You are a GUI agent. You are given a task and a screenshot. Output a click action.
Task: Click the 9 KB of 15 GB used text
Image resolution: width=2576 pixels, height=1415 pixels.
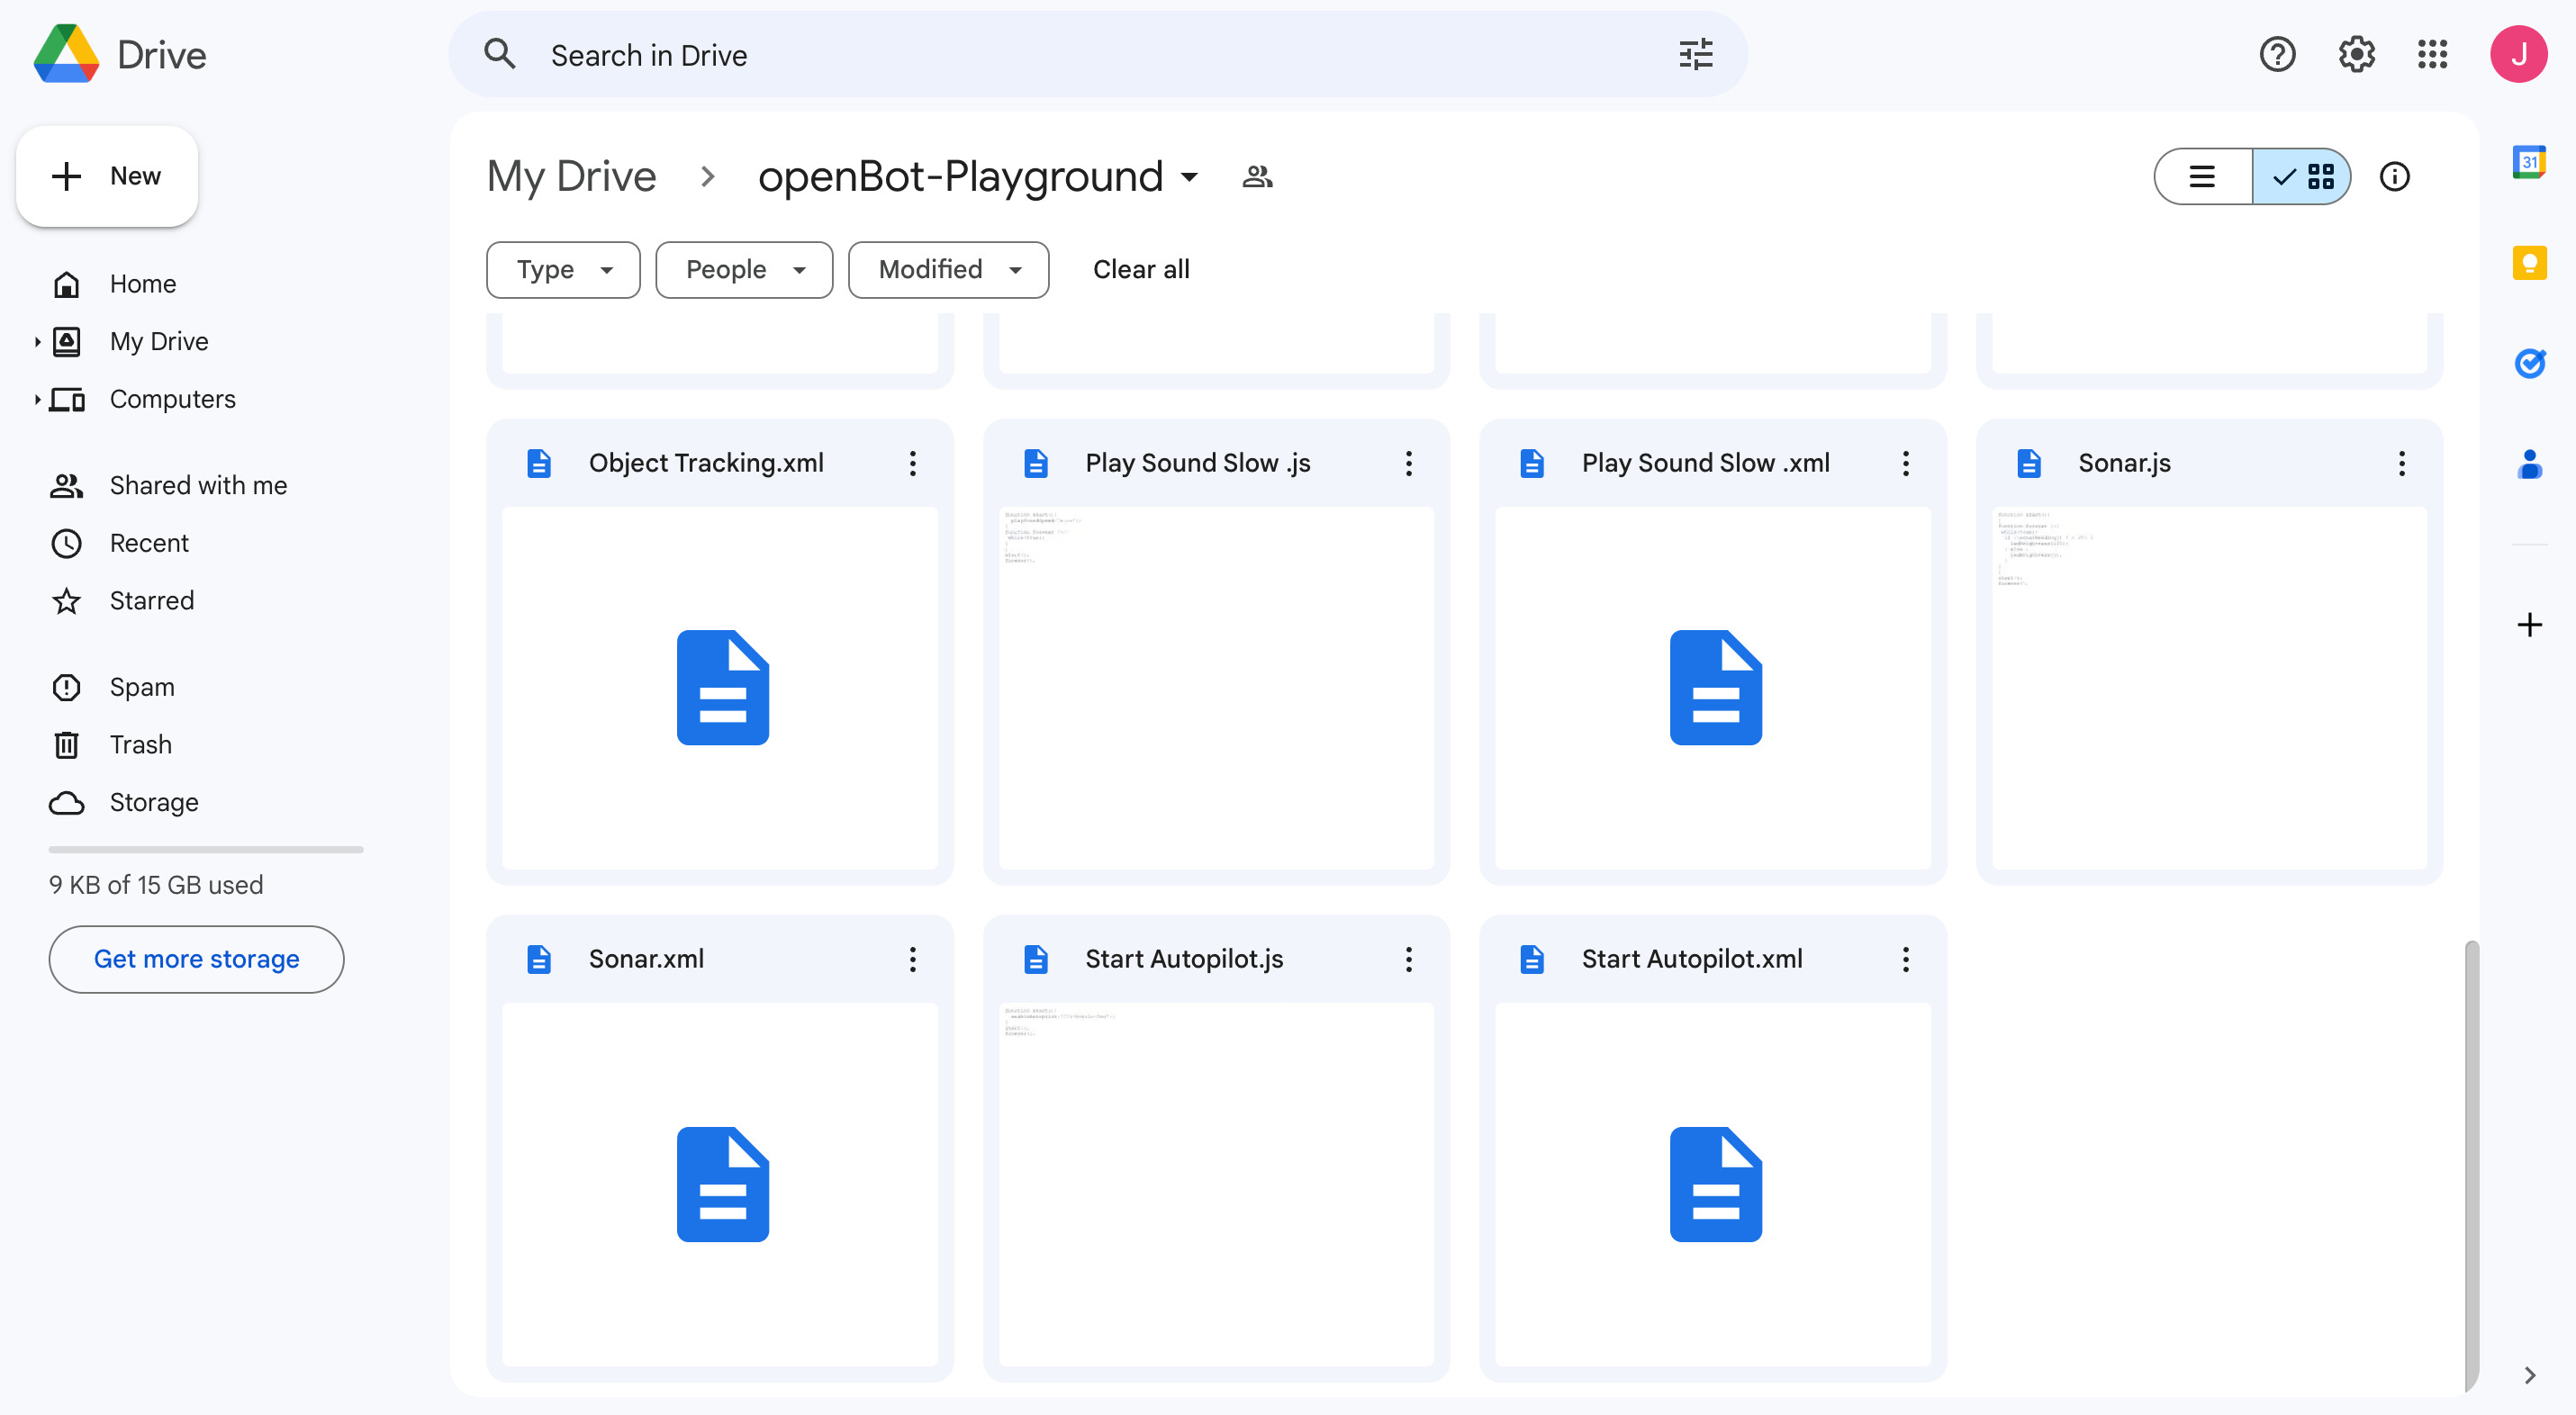point(156,885)
